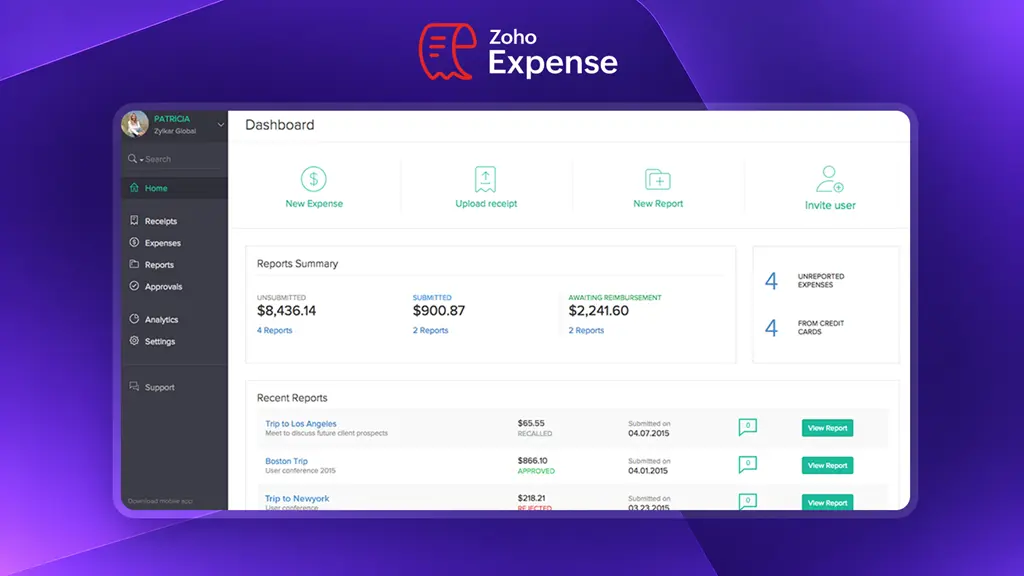Open the Trip to Los Angeles report link
The image size is (1024, 576).
click(300, 423)
